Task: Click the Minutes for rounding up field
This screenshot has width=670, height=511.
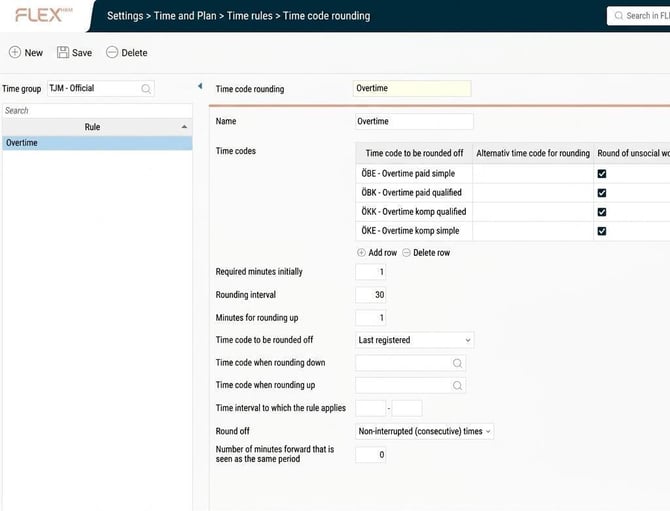Action: click(x=370, y=318)
